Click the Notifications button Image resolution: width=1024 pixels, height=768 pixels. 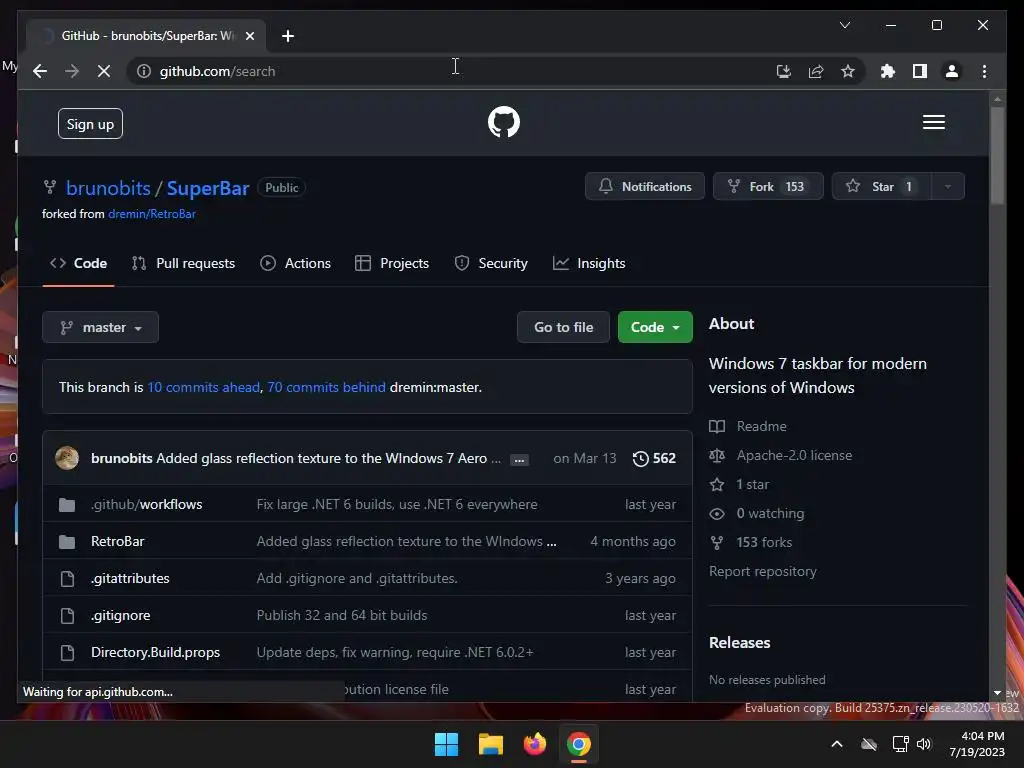645,187
